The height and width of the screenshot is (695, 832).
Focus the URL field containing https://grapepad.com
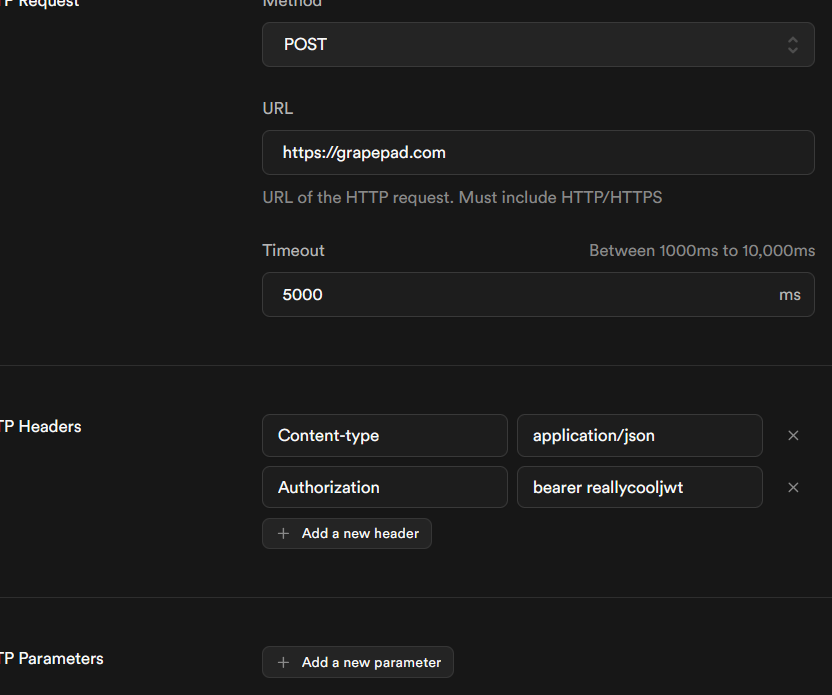(x=538, y=153)
